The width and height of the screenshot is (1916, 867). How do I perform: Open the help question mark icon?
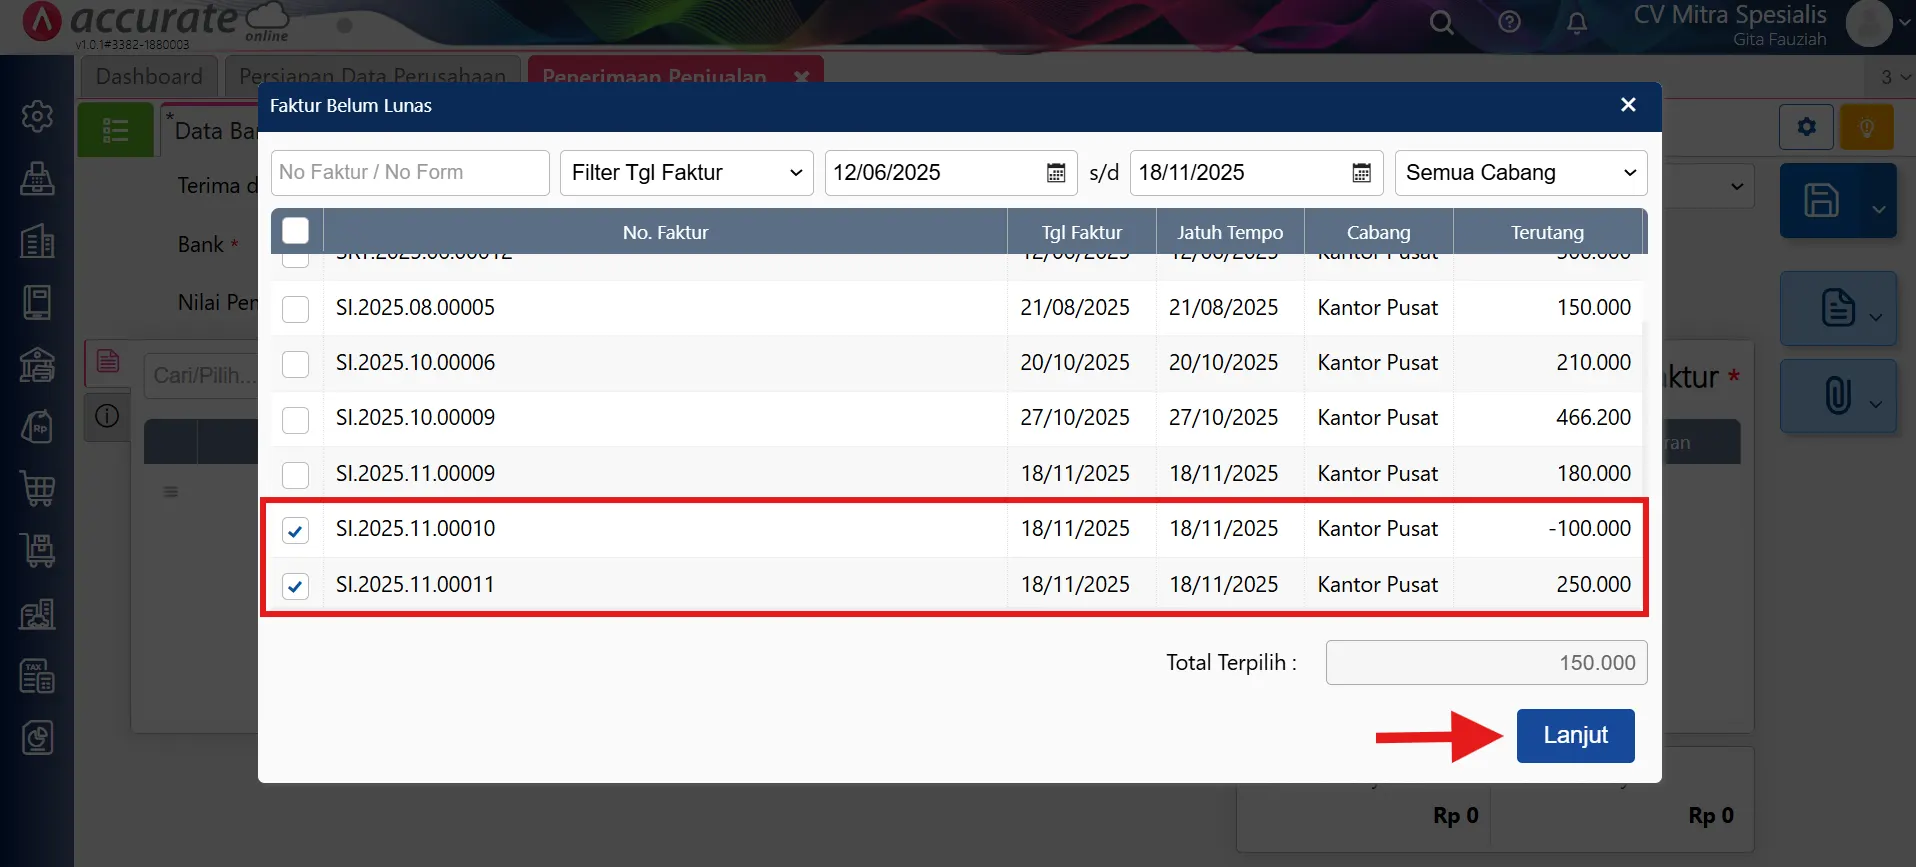pyautogui.click(x=1509, y=22)
